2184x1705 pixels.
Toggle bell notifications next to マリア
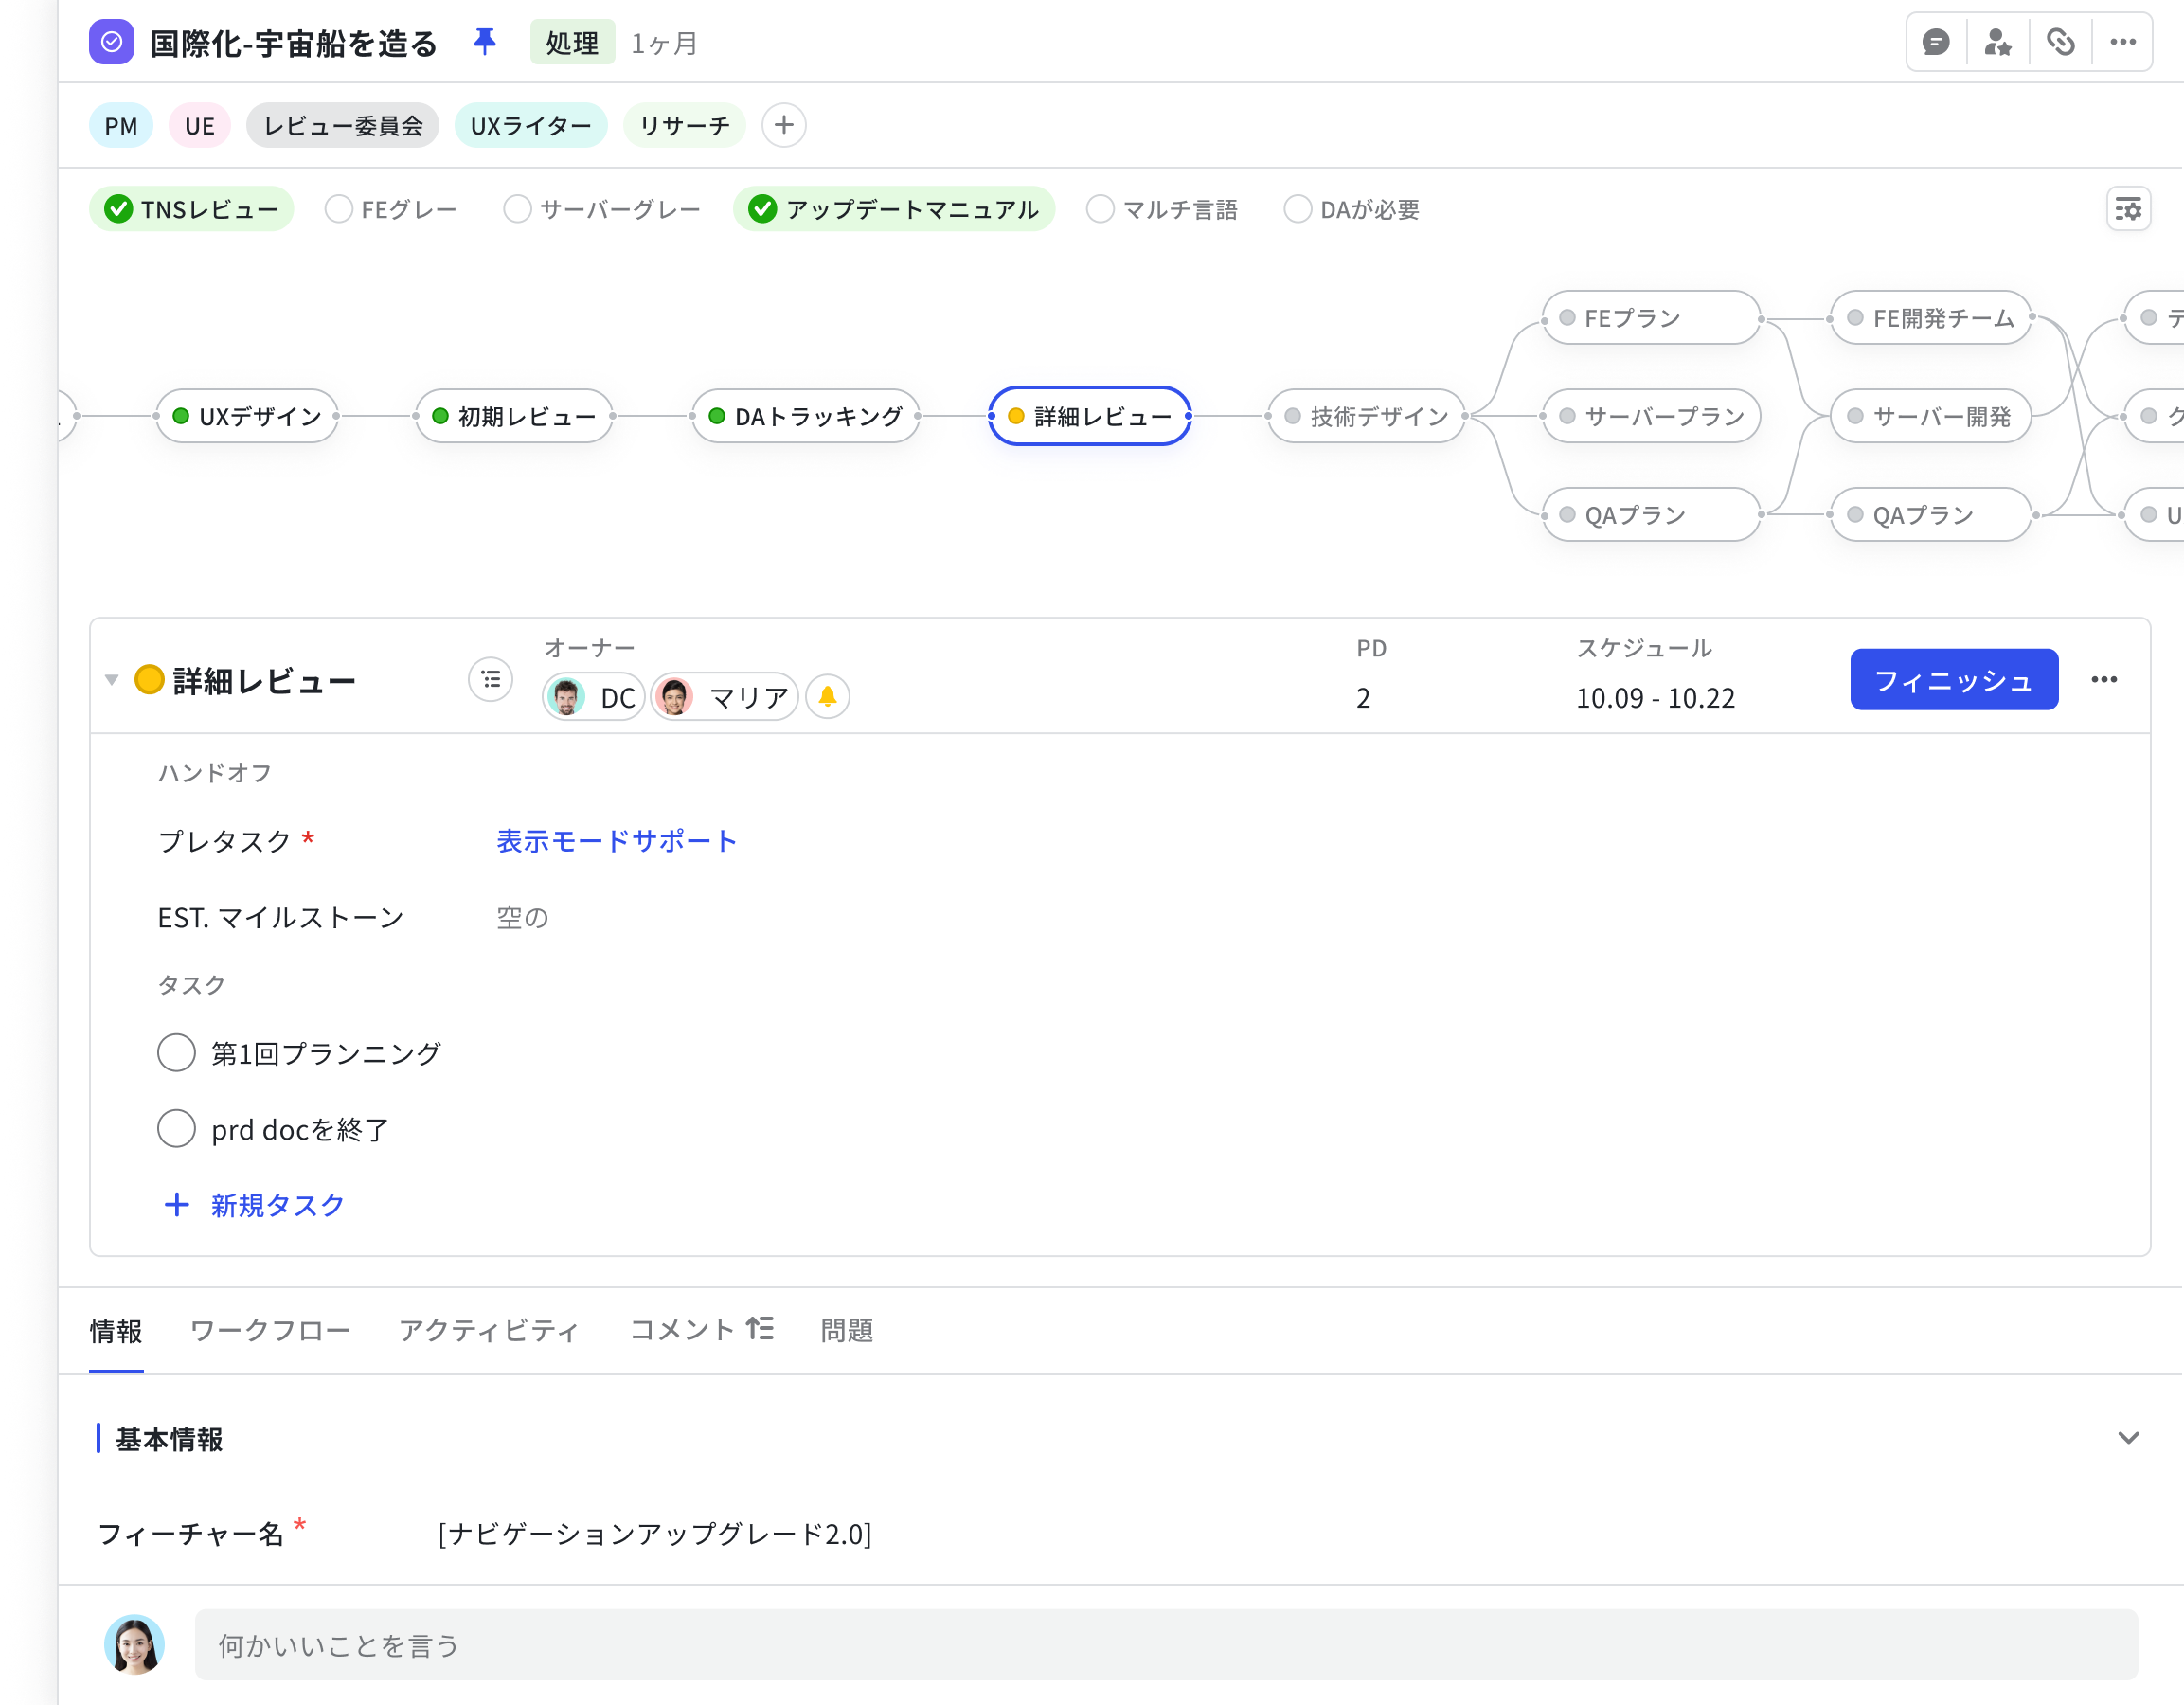[827, 696]
